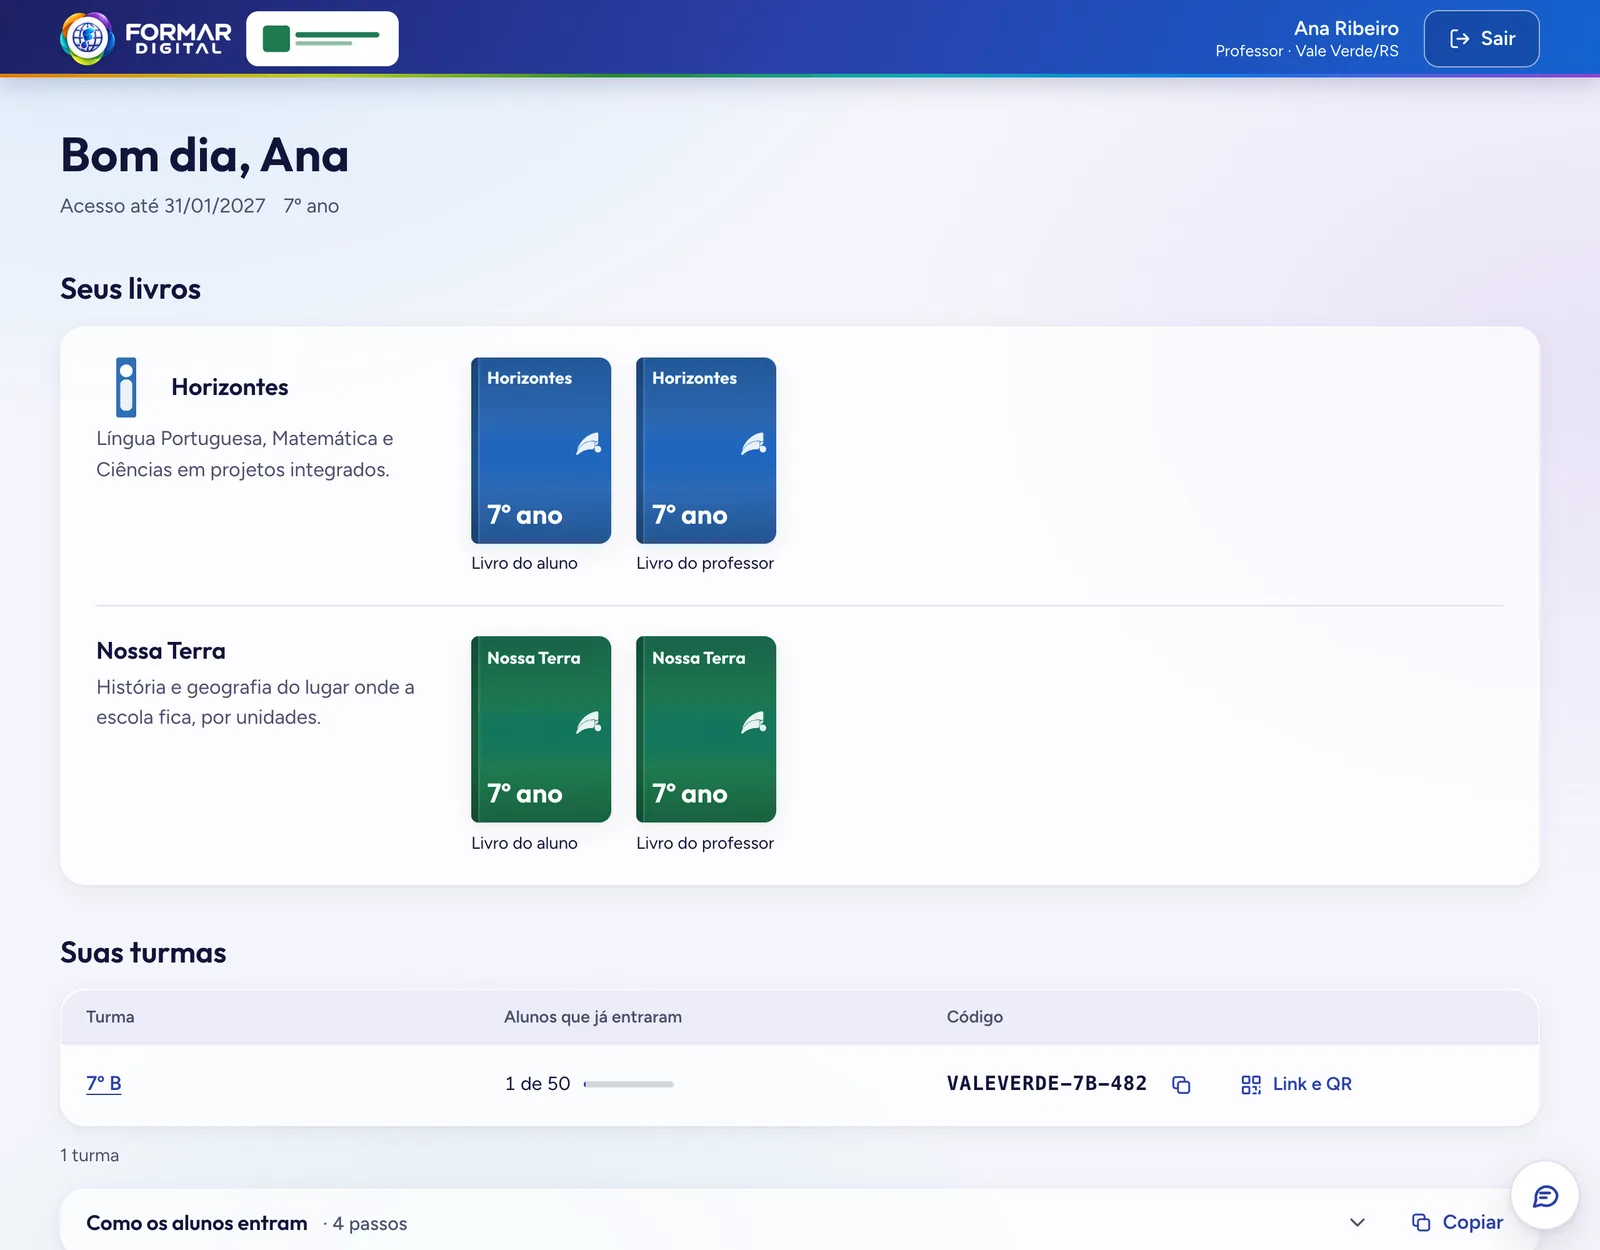This screenshot has width=1600, height=1250.
Task: Click the Formar Digital globe logo
Action: point(87,38)
